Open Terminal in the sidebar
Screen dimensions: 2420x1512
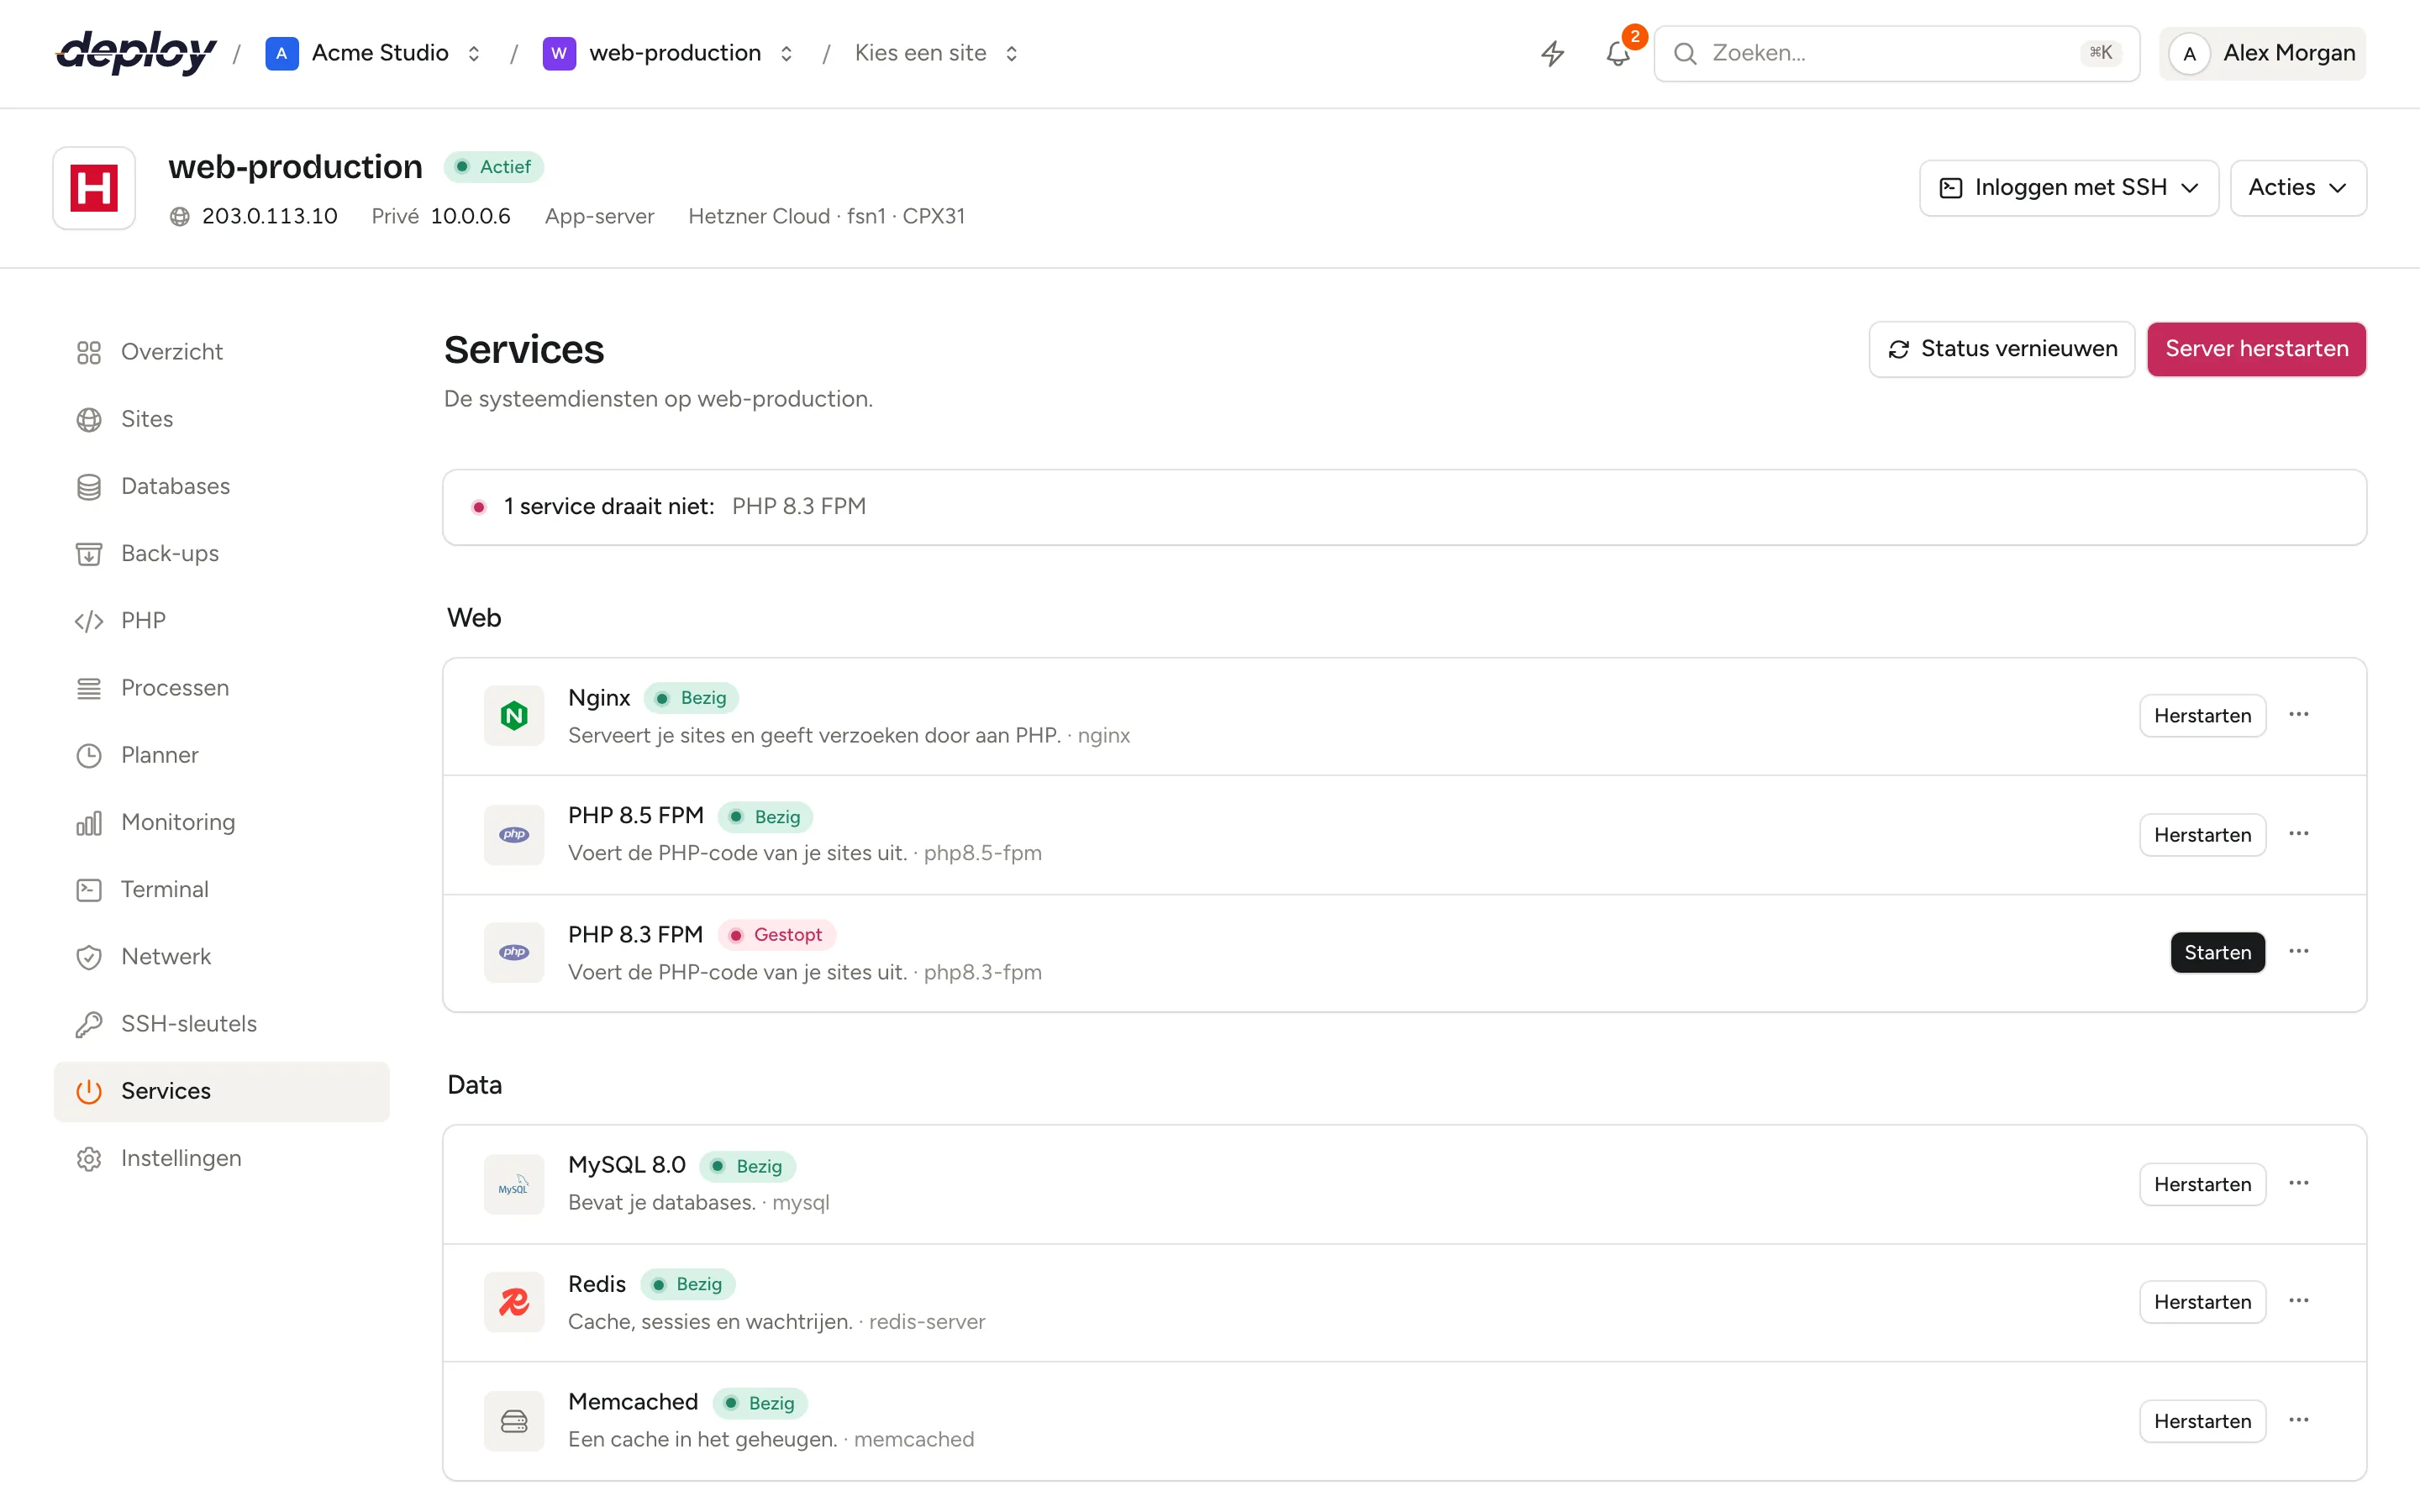pos(222,890)
